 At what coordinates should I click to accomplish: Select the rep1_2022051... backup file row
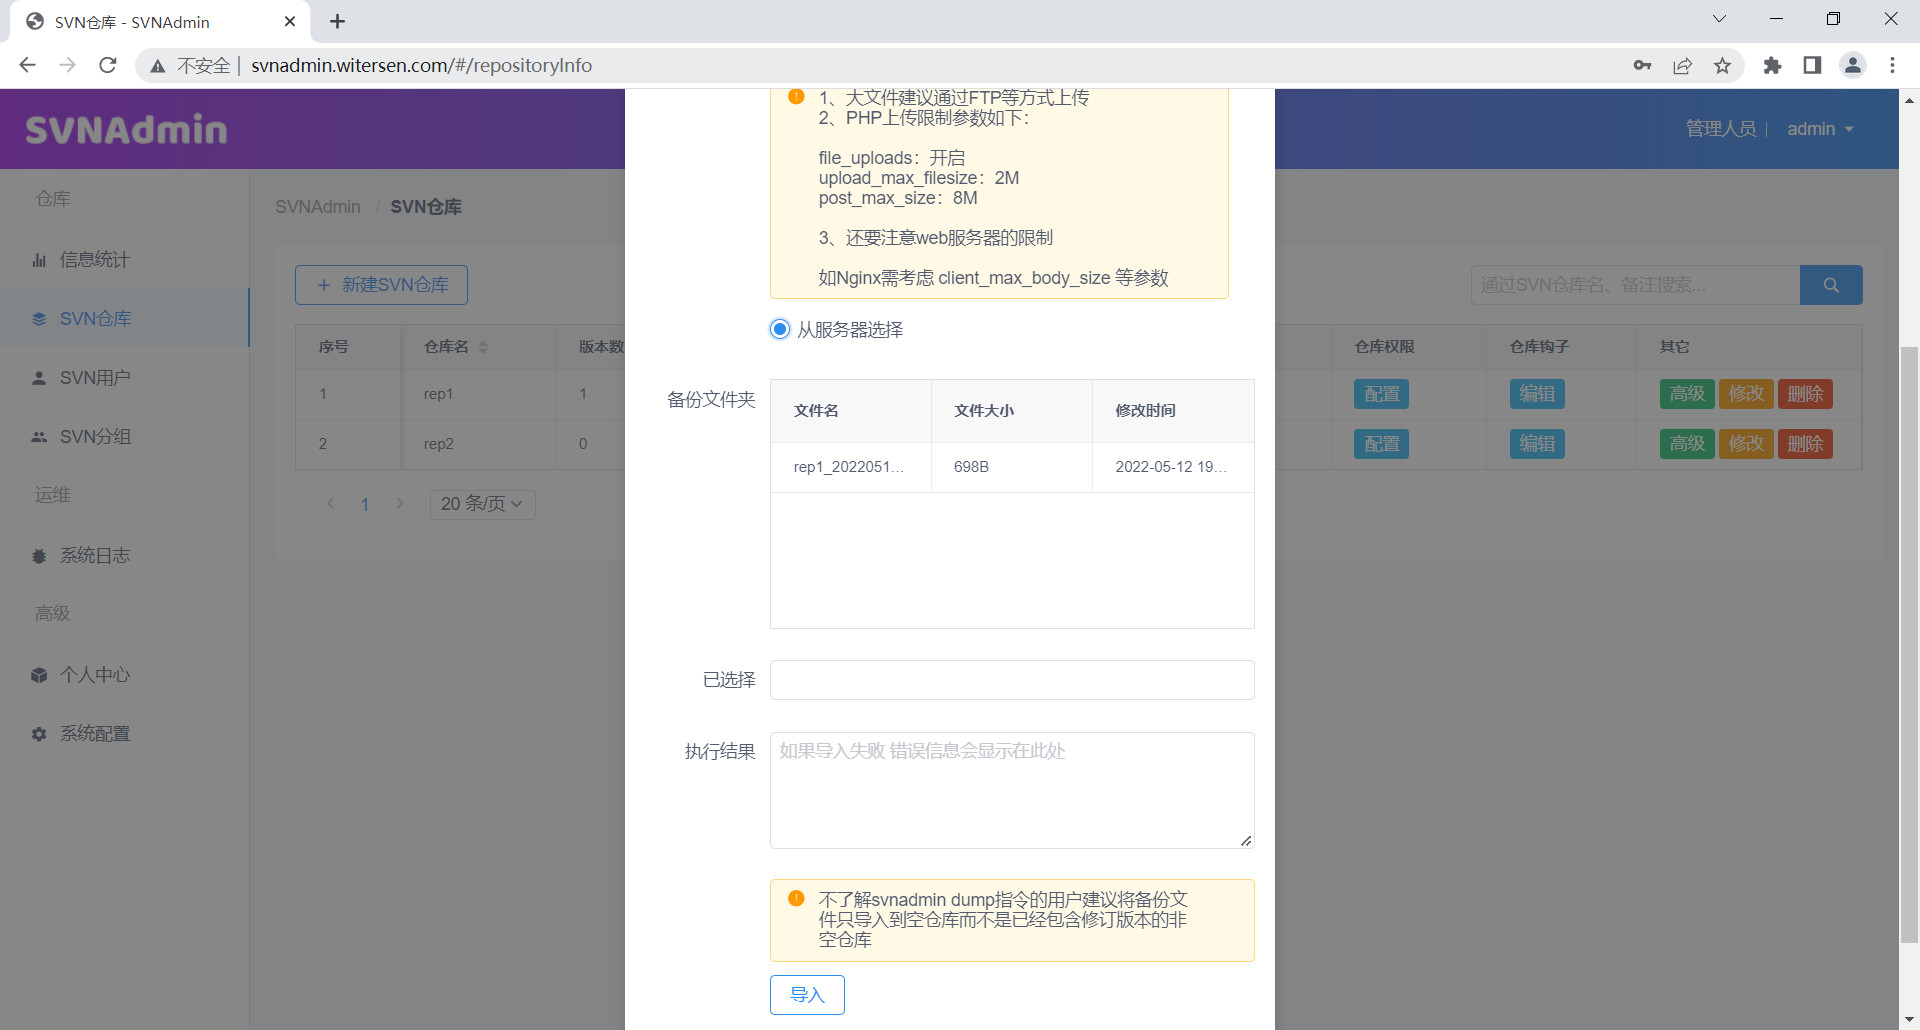point(1012,467)
